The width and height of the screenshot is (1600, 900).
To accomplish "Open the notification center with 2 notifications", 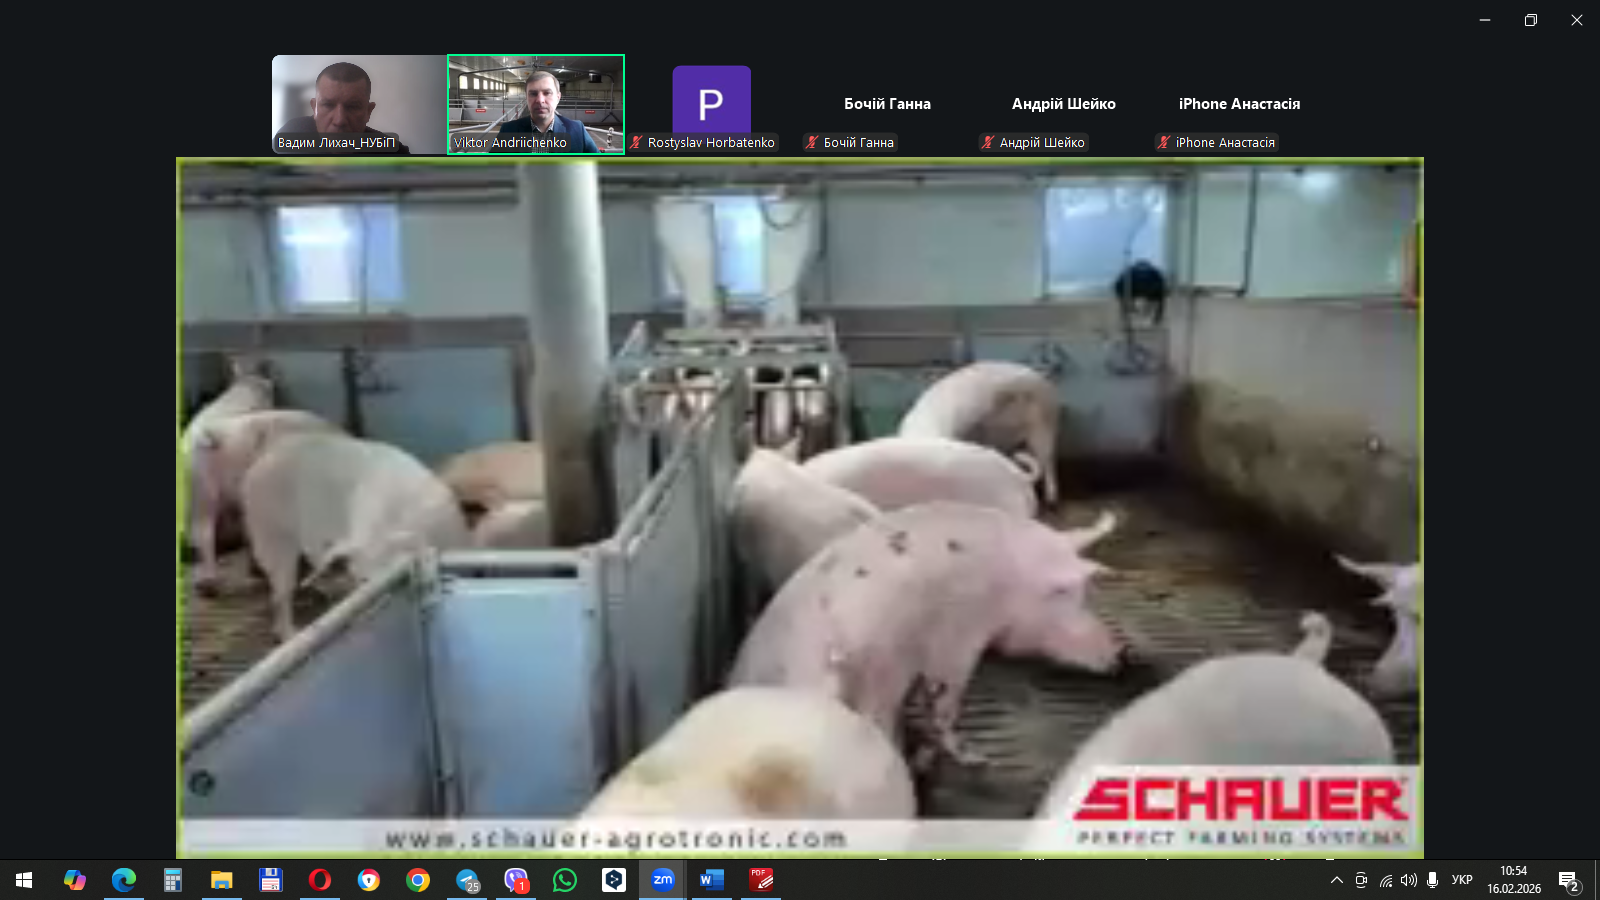I will point(1569,881).
